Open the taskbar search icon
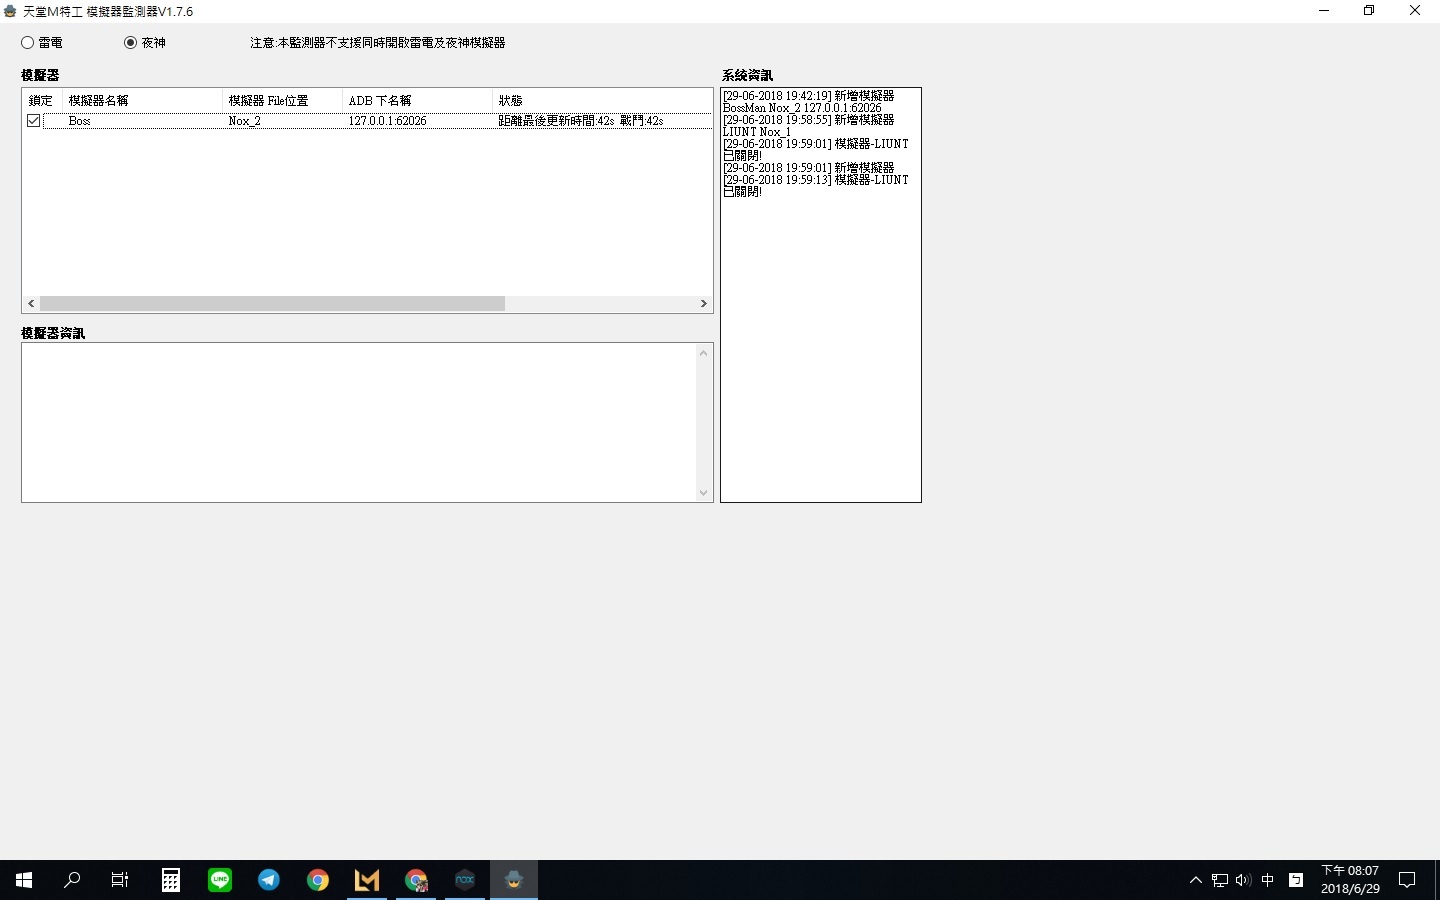The image size is (1440, 900). 72,880
